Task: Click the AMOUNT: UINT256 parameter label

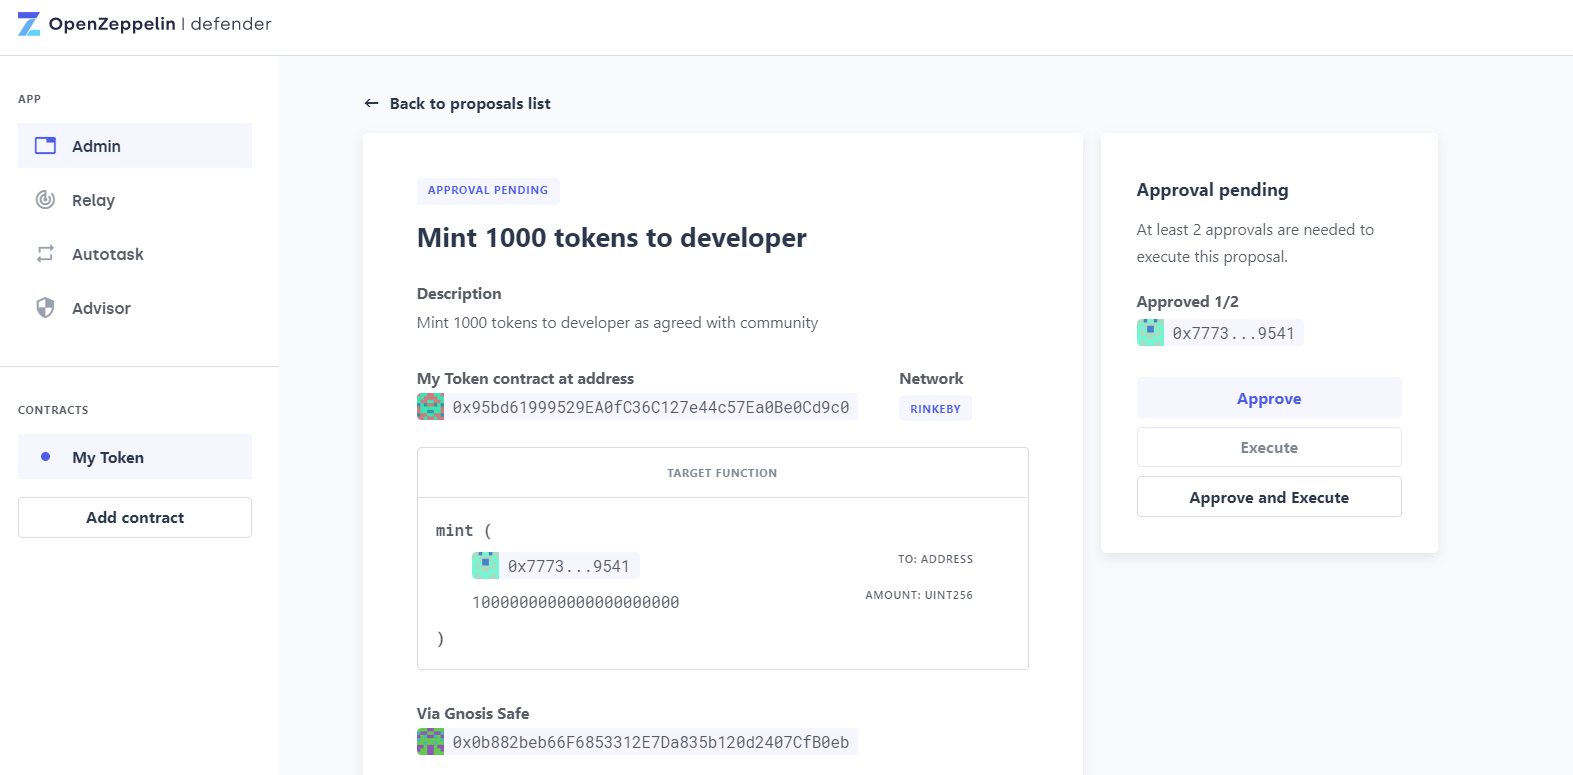Action: [919, 596]
